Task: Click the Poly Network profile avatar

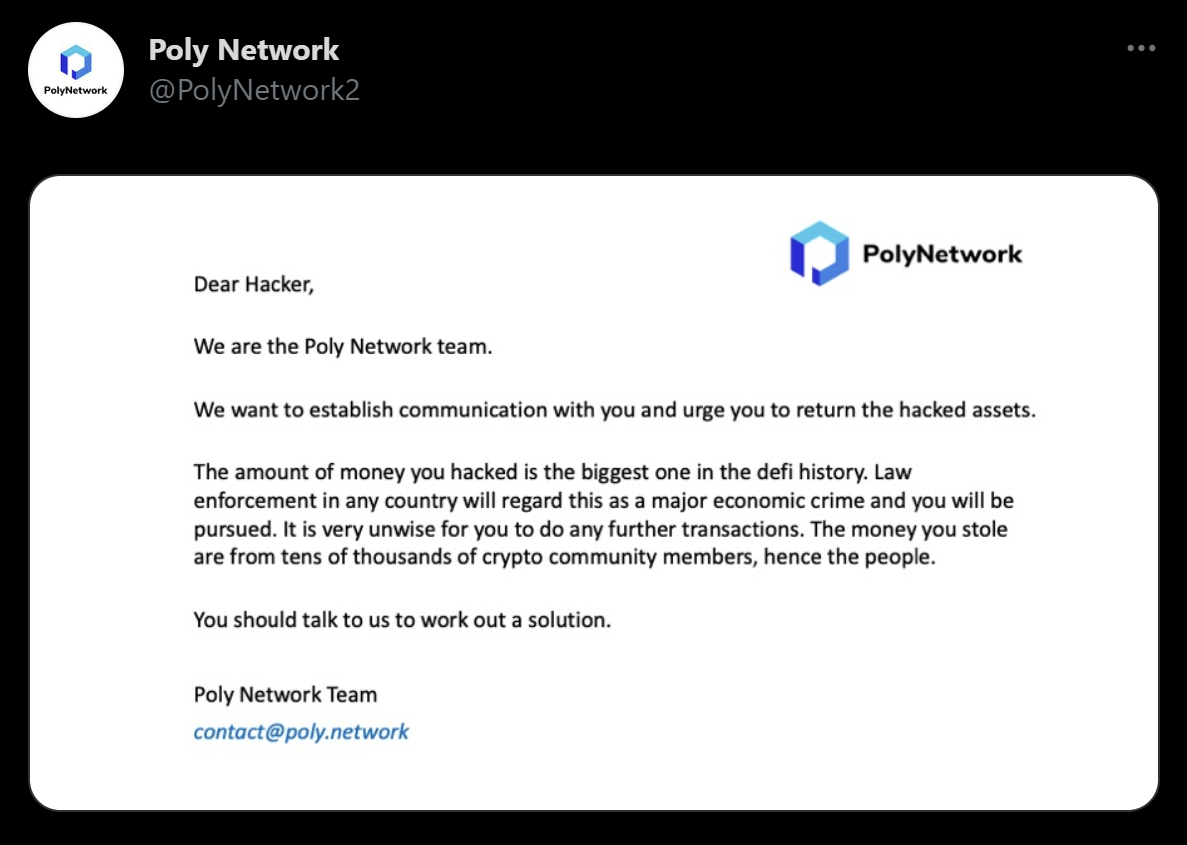Action: (75, 70)
